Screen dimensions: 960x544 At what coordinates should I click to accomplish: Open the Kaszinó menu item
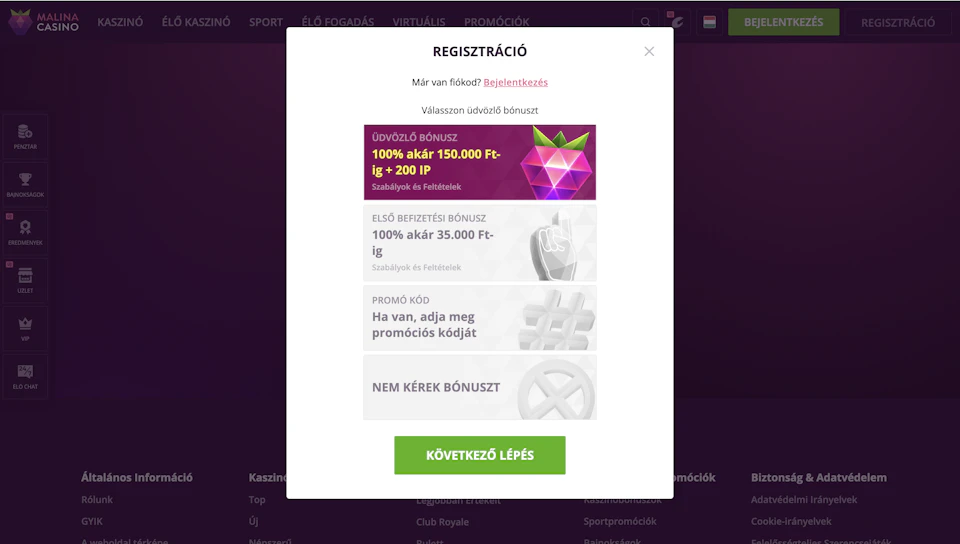[x=120, y=22]
